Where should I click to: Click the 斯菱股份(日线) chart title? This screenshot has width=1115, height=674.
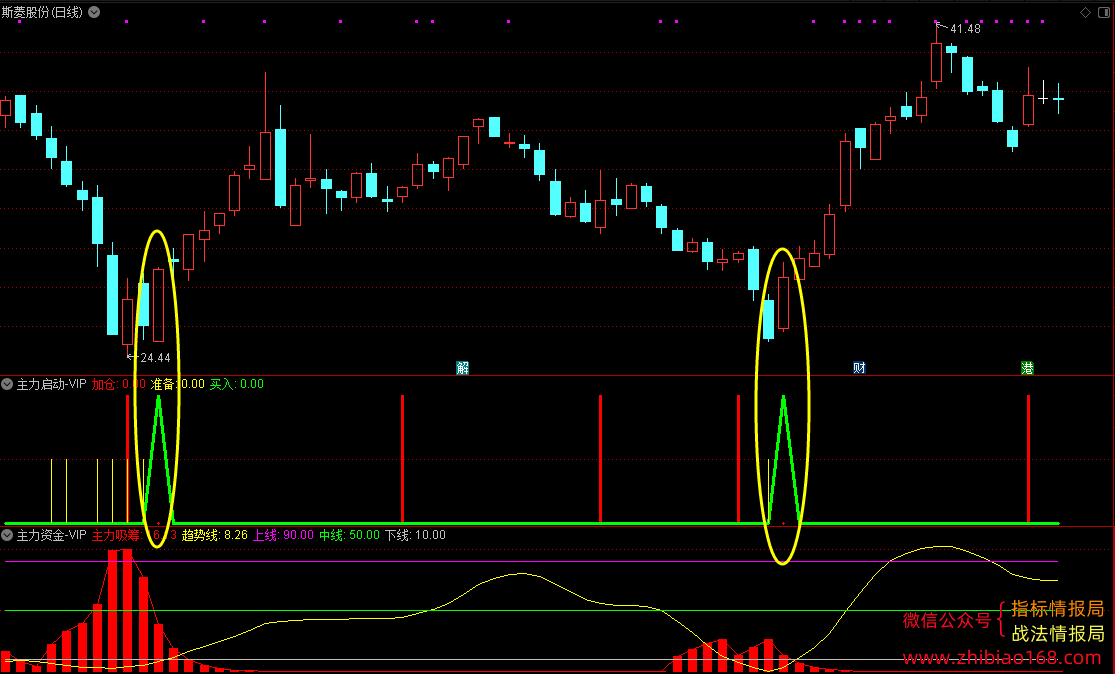(43, 12)
